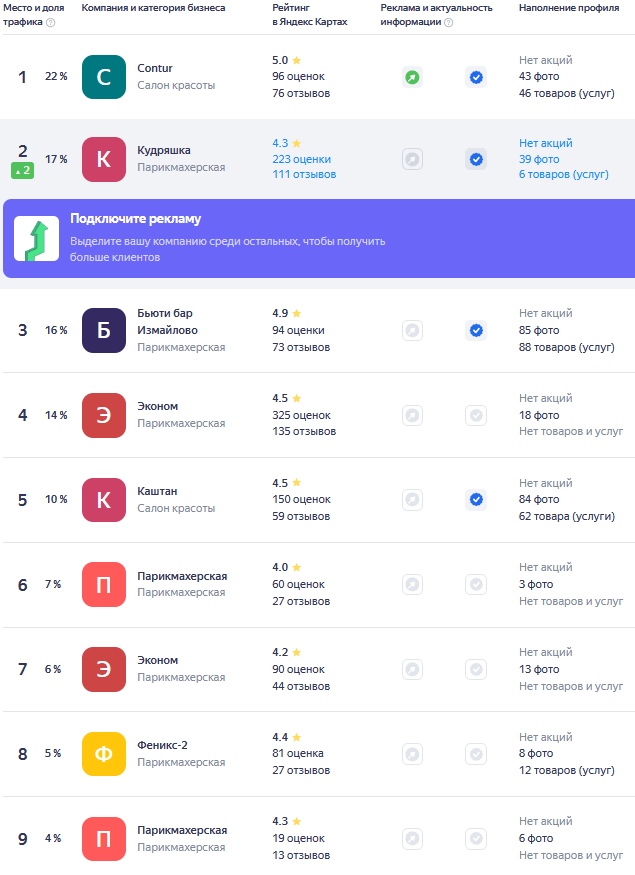
Task: Open the '223 оценки' link
Action: click(301, 159)
